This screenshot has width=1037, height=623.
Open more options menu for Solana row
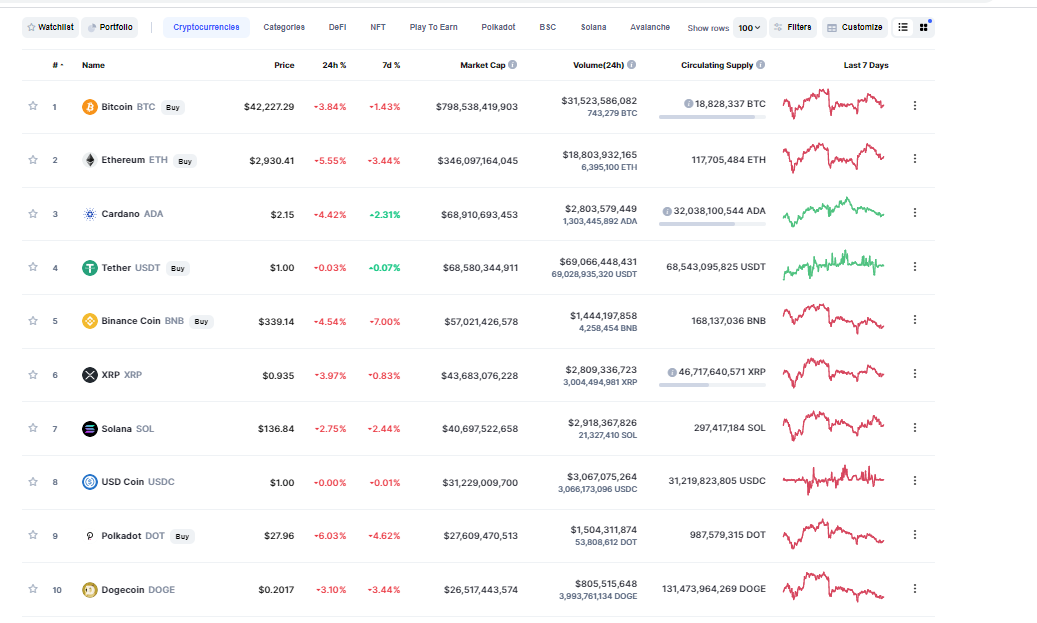(x=915, y=428)
